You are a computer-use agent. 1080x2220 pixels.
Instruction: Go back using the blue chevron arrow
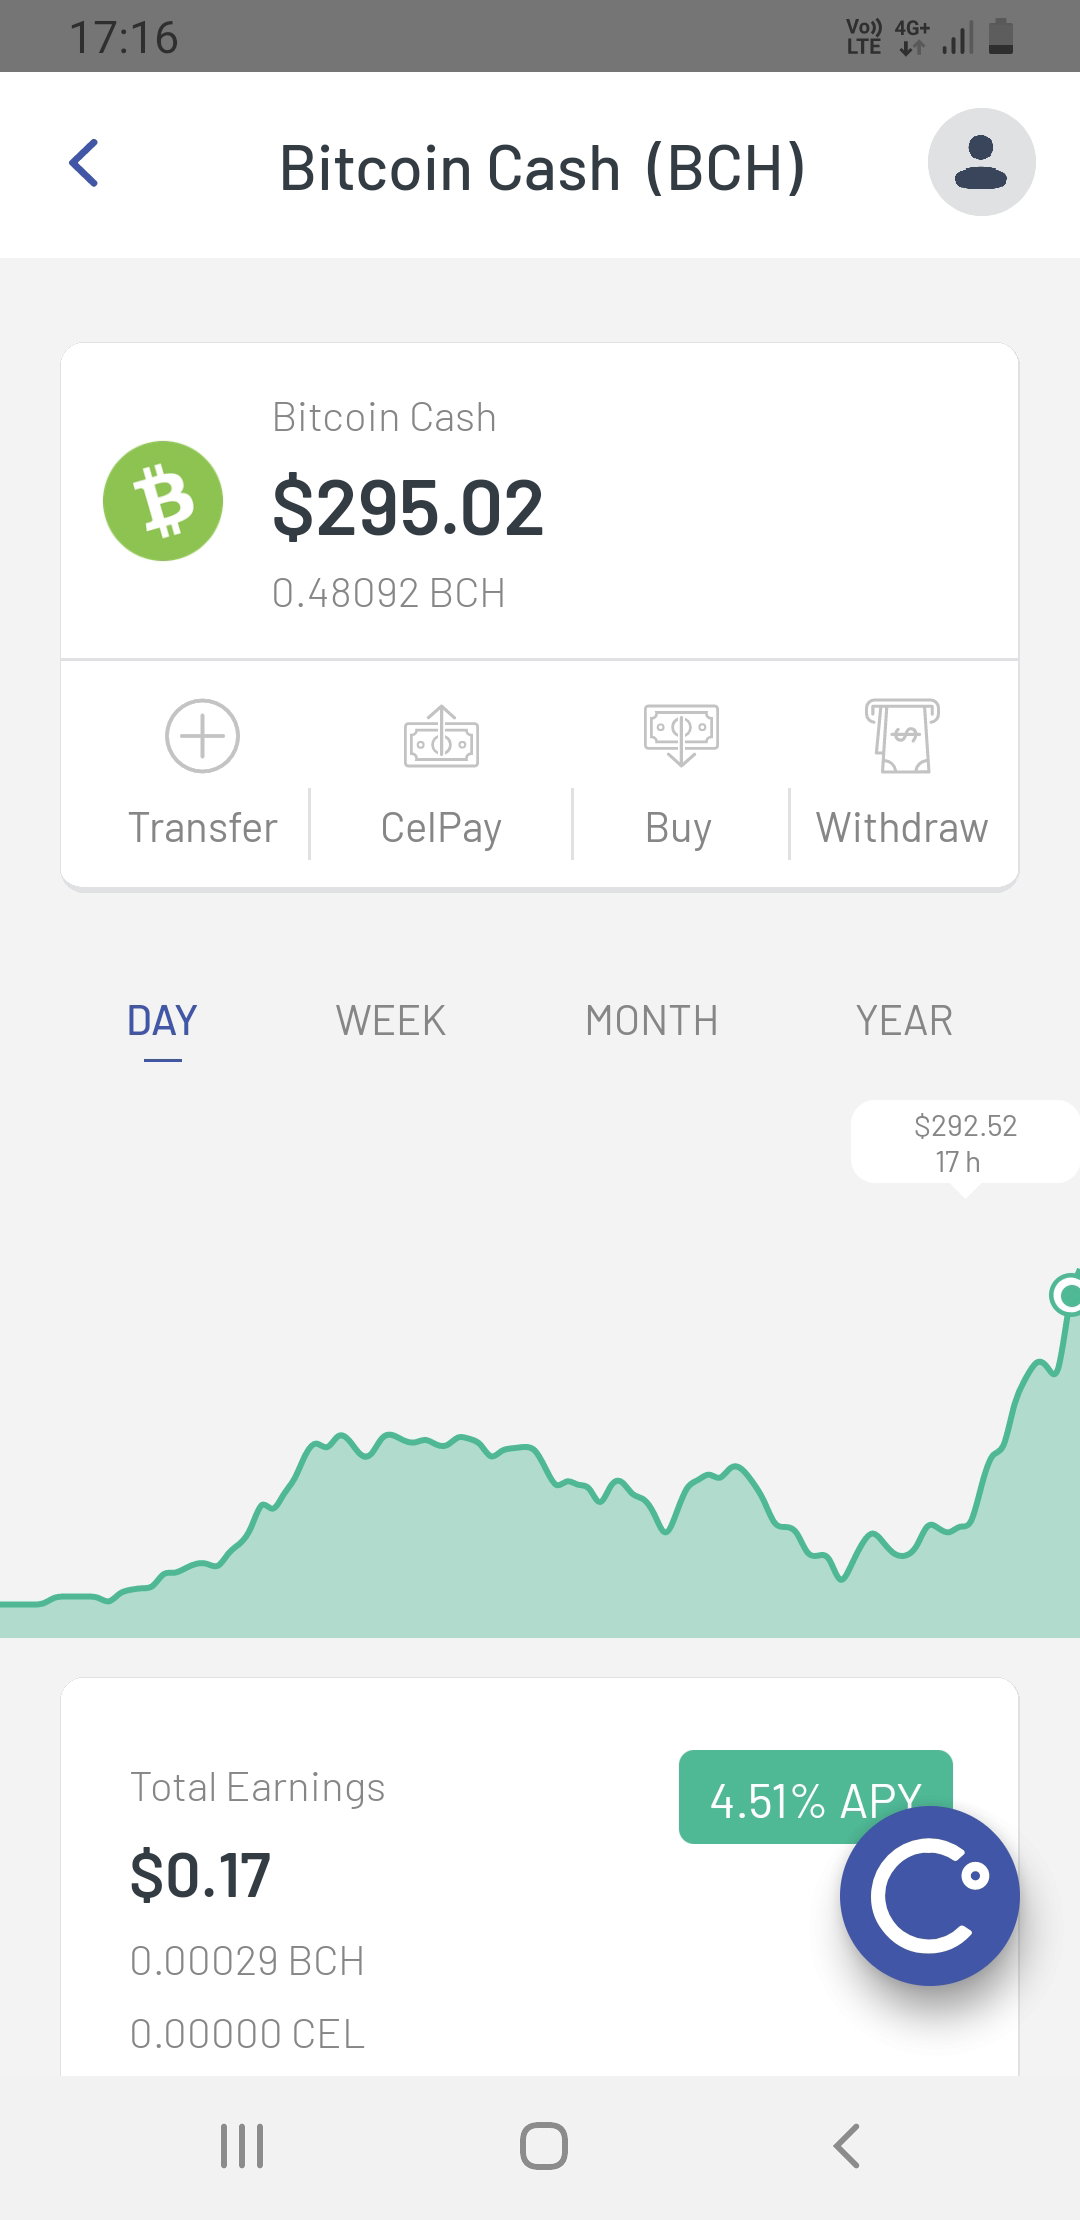(x=84, y=163)
